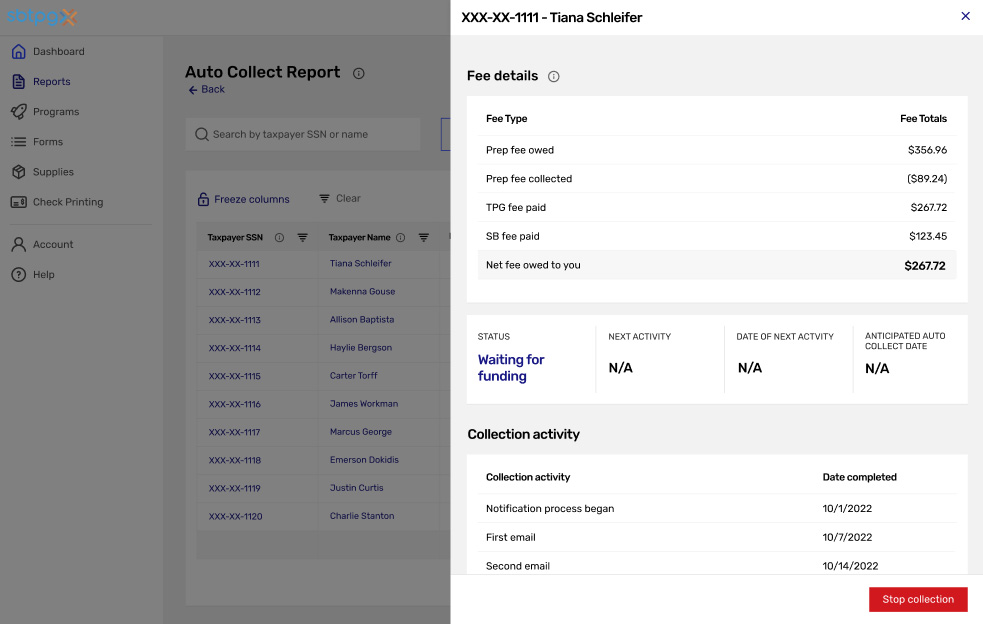
Task: Select the Programs rocket icon
Action: pos(18,111)
